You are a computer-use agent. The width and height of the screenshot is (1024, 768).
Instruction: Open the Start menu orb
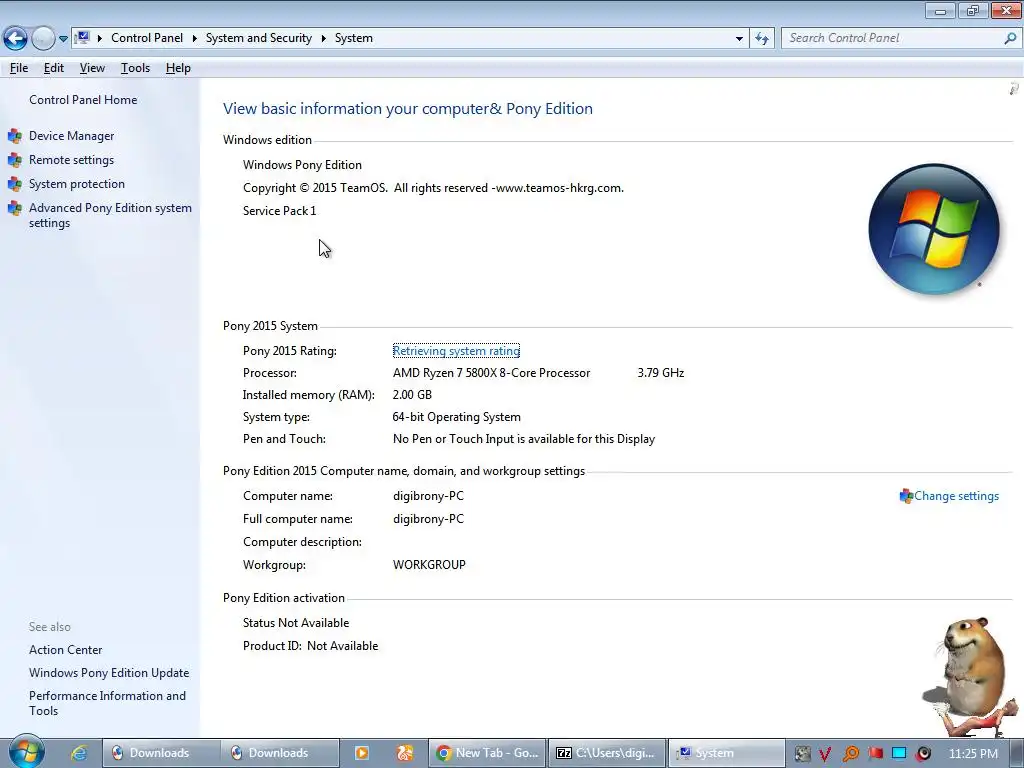click(x=25, y=752)
